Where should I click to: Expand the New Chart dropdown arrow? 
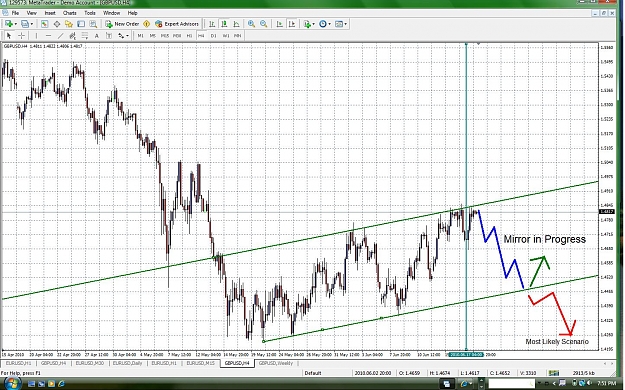[x=16, y=24]
